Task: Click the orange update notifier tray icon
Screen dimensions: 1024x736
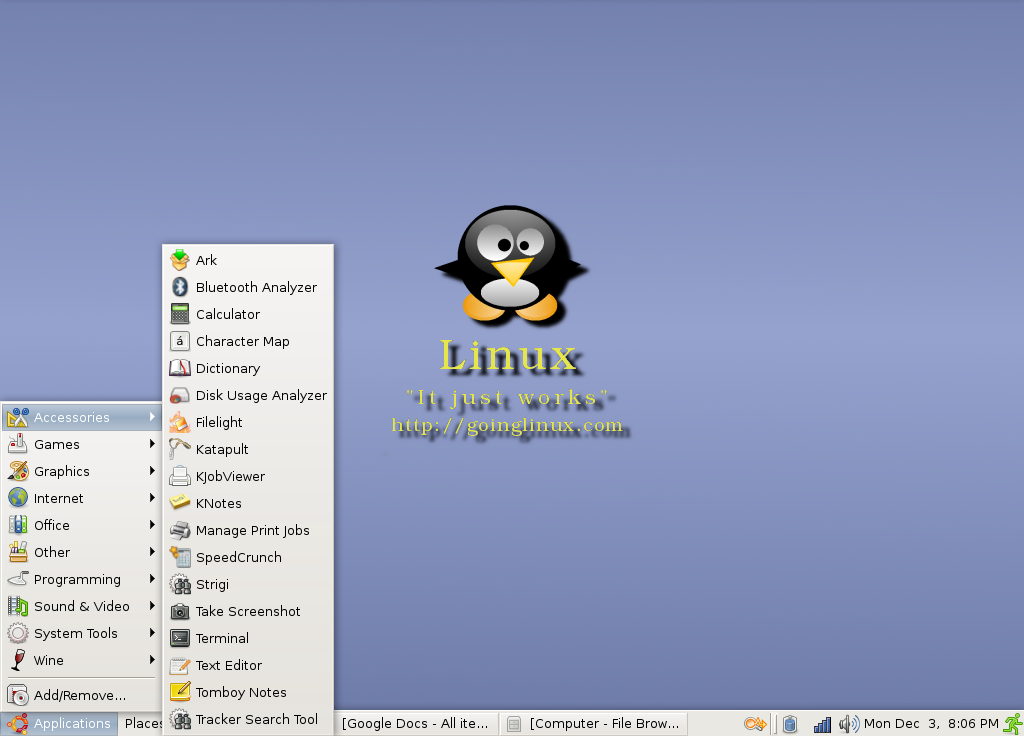Action: pos(755,724)
